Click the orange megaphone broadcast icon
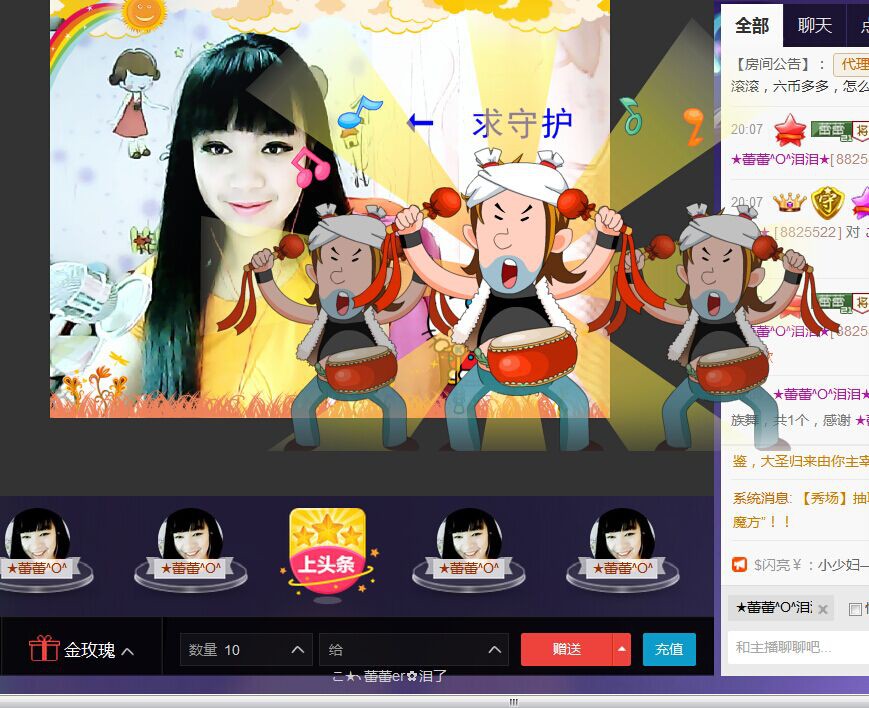The image size is (869, 708). pyautogui.click(x=740, y=564)
